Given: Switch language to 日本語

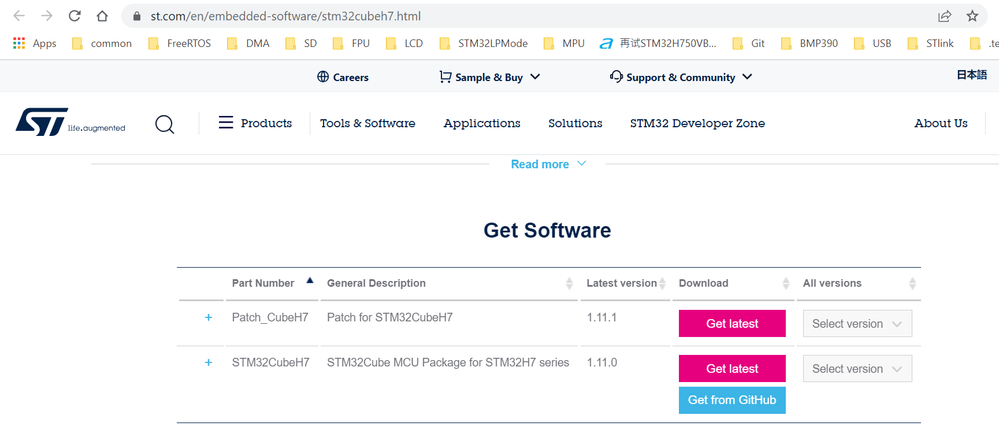Looking at the screenshot, I should tap(972, 75).
